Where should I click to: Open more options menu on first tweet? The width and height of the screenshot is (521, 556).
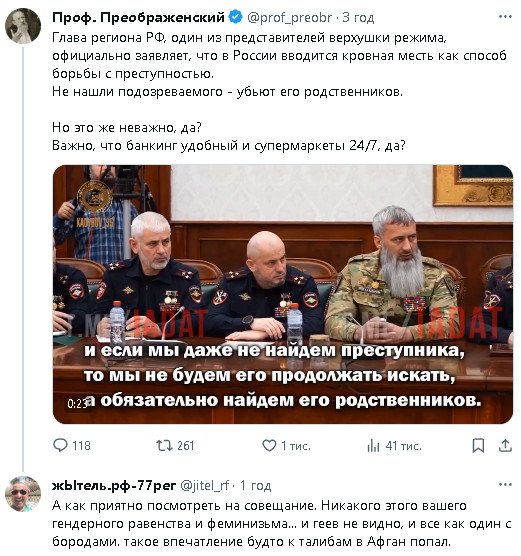(x=505, y=17)
